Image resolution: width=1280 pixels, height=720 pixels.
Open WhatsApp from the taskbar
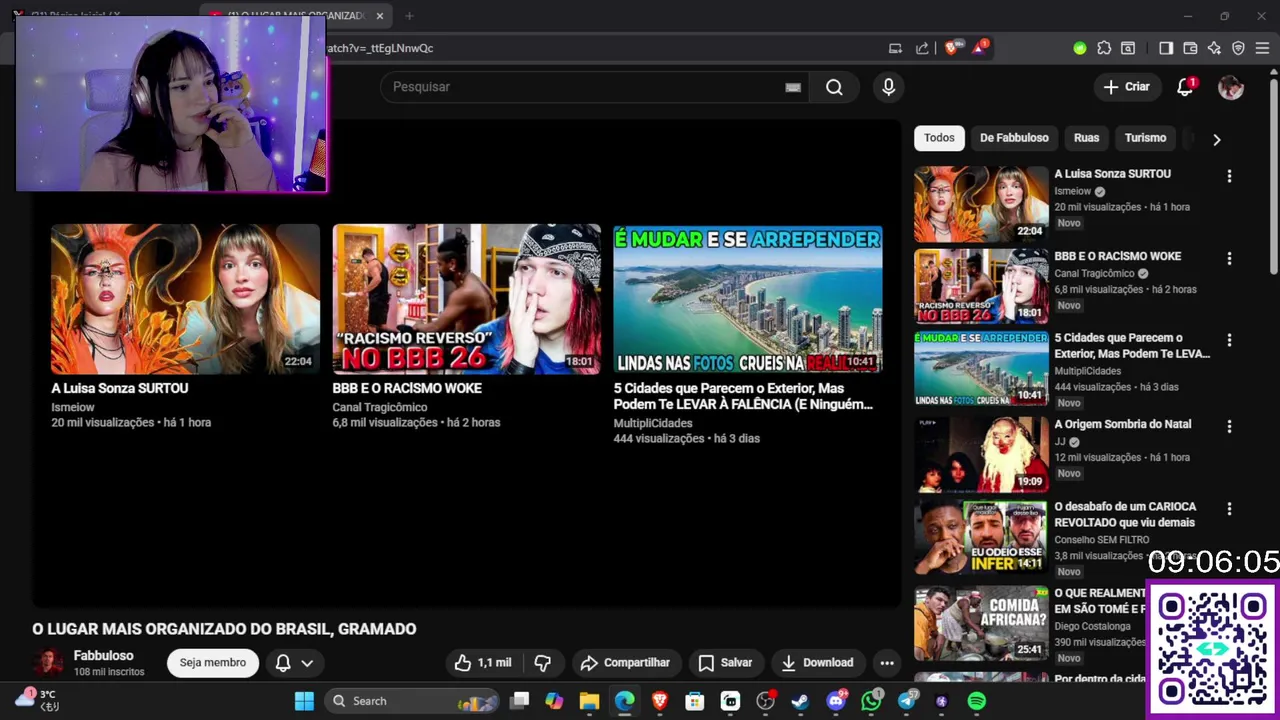point(871,701)
